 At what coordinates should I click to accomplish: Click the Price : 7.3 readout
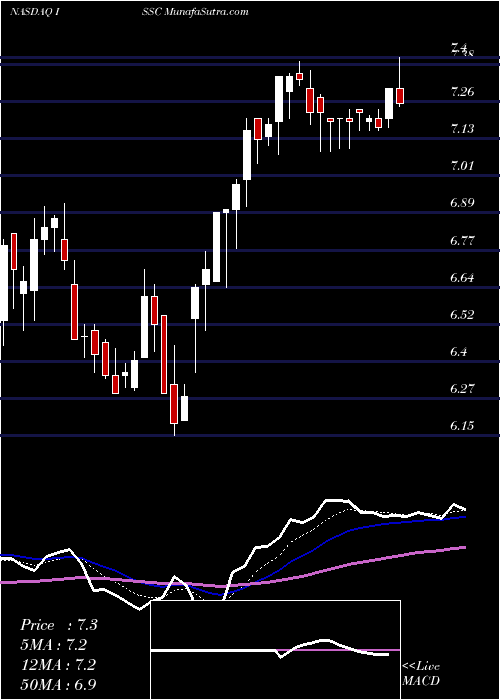coord(58,625)
